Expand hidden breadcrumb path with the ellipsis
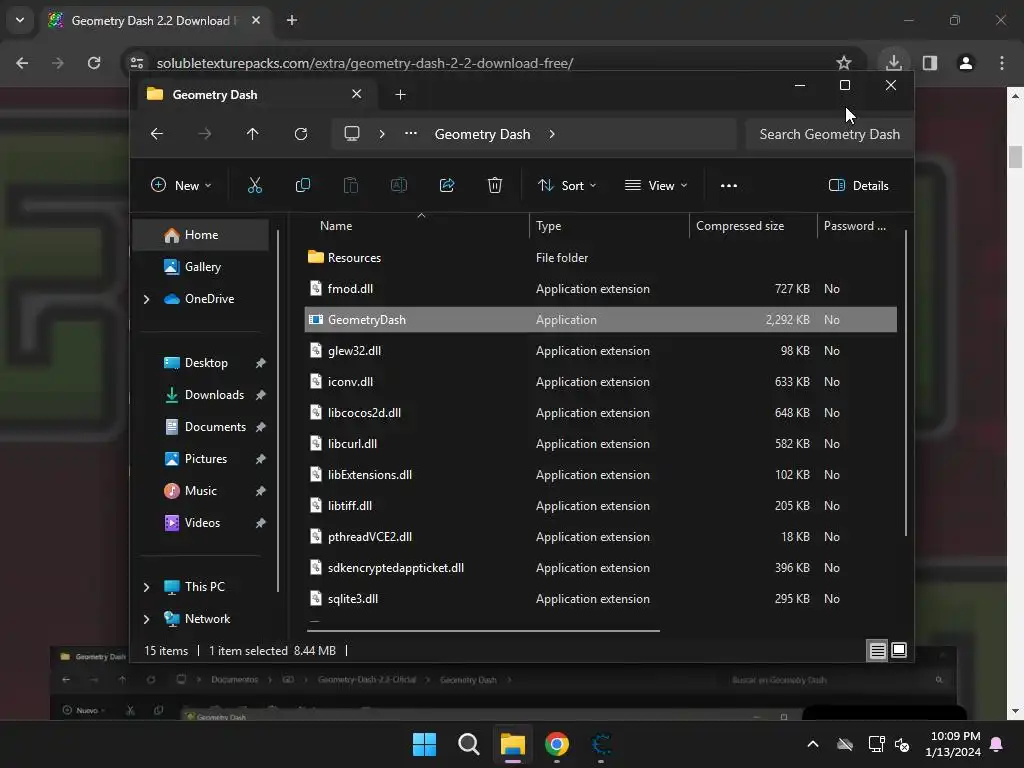 411,134
